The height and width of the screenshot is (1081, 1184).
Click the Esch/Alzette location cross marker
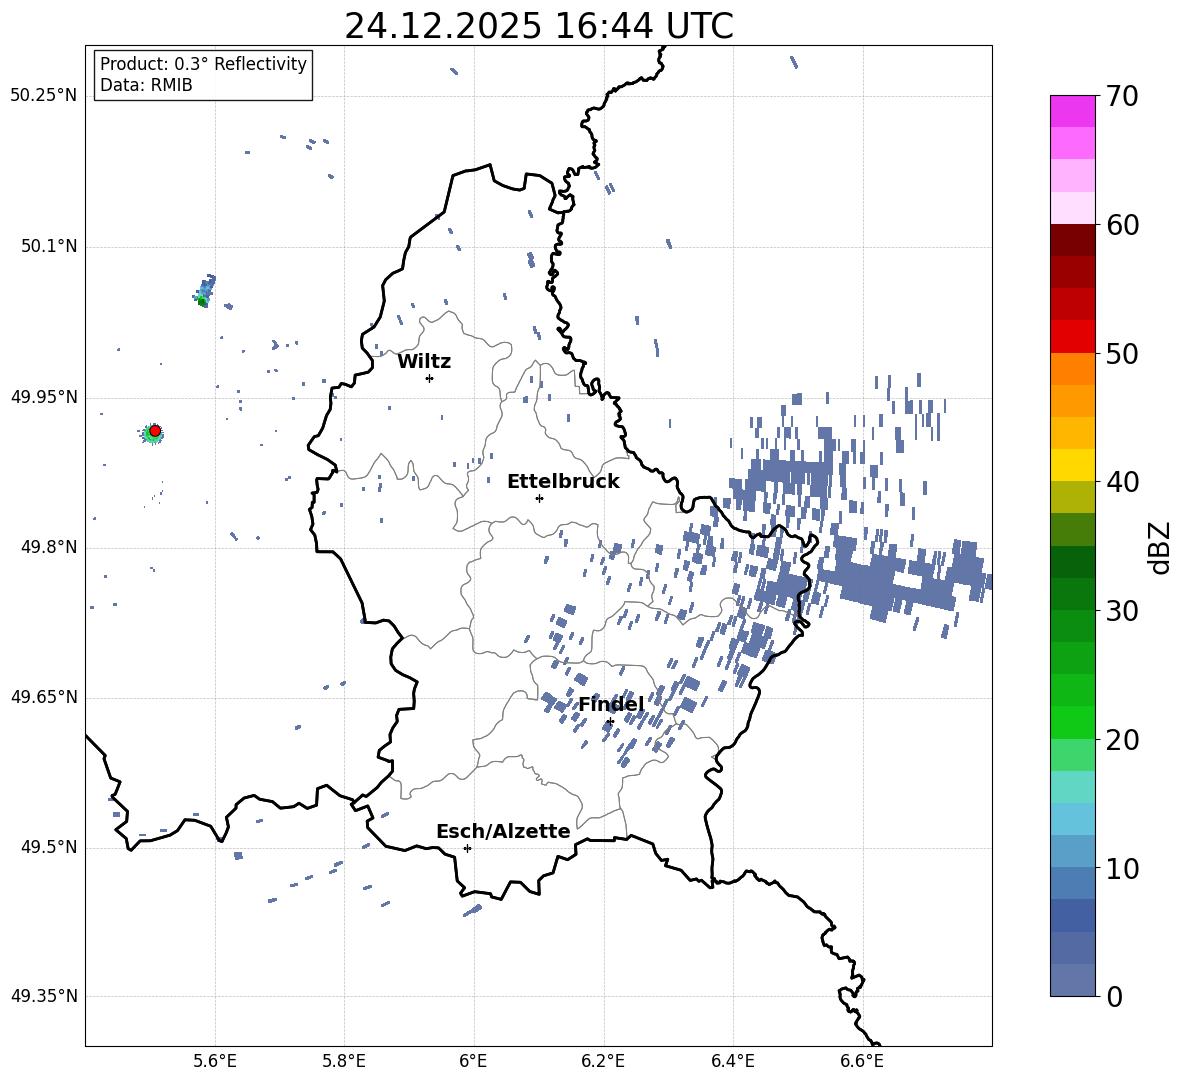click(467, 848)
